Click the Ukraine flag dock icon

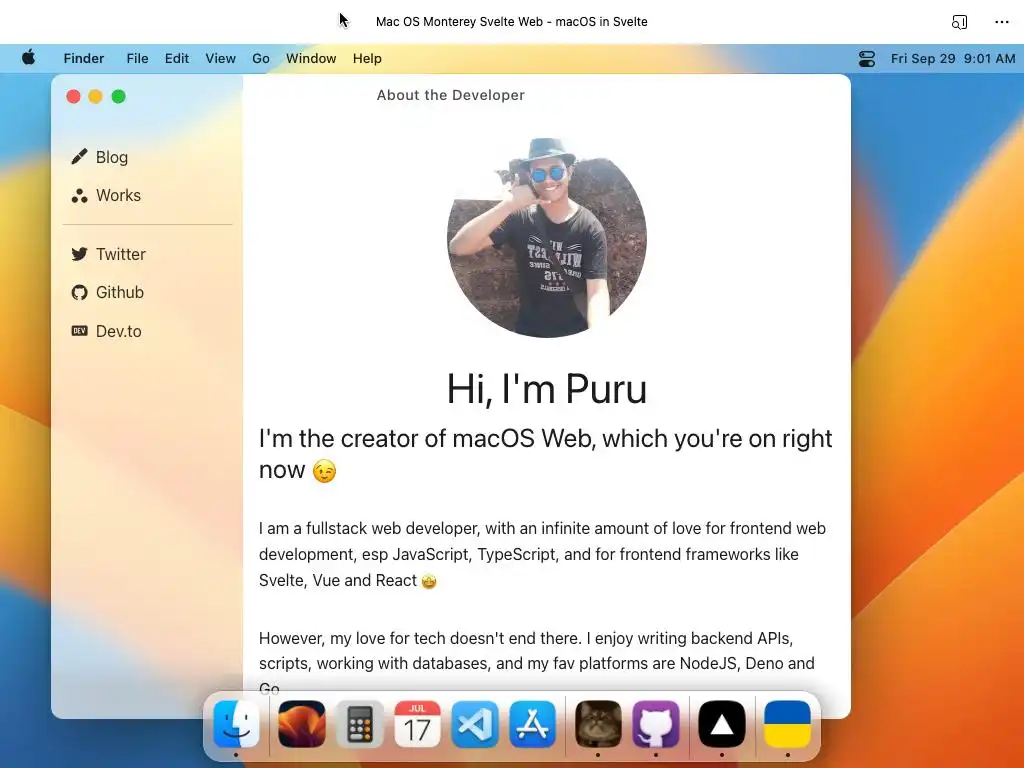pos(788,724)
